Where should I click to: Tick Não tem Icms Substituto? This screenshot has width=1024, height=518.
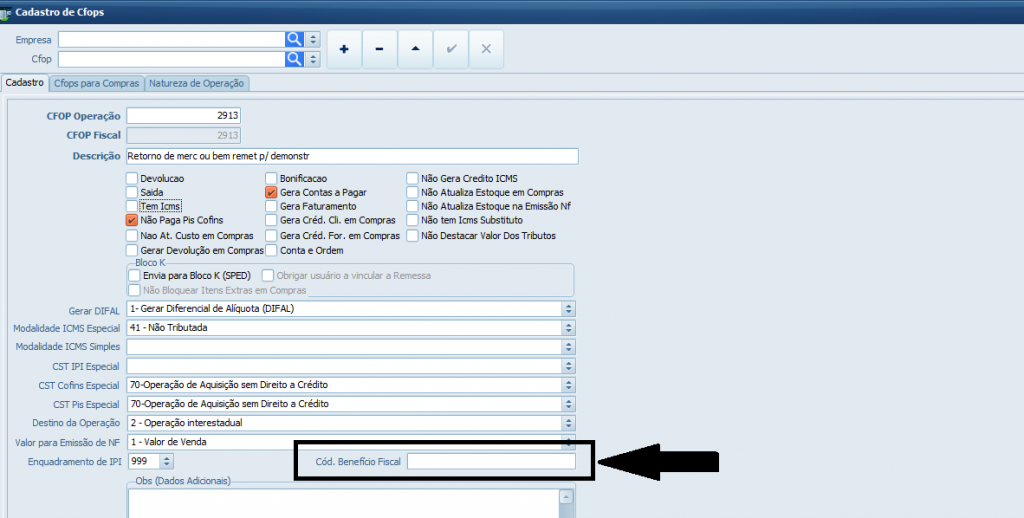tap(412, 220)
